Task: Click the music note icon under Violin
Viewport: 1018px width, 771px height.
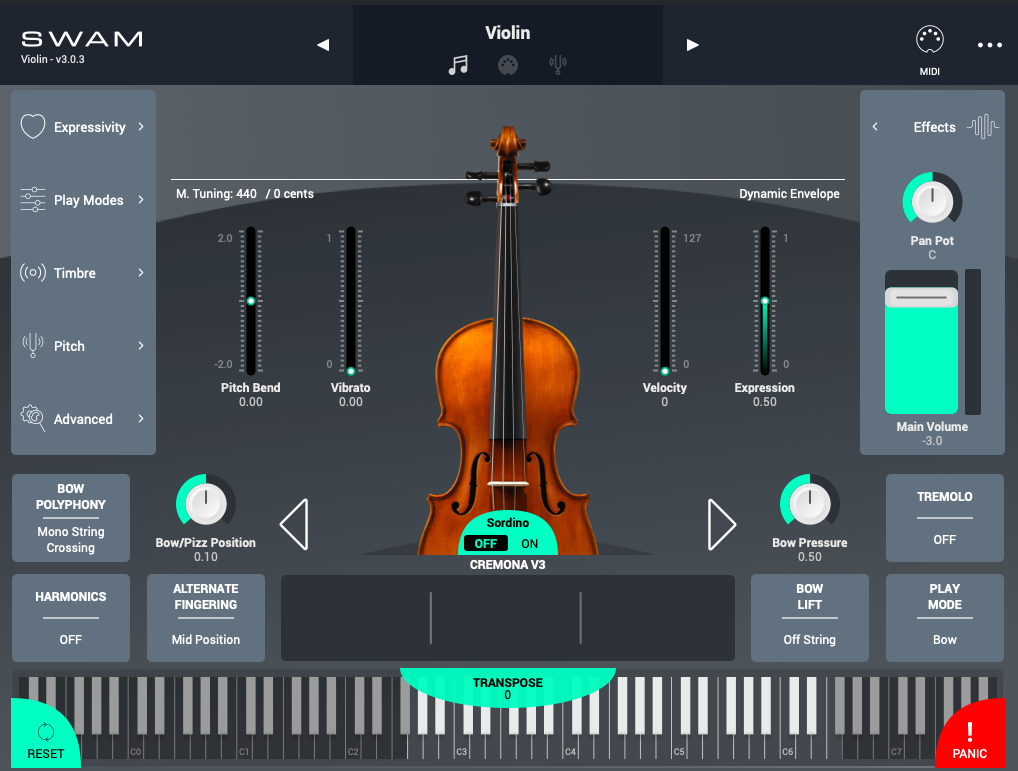Action: click(x=458, y=65)
